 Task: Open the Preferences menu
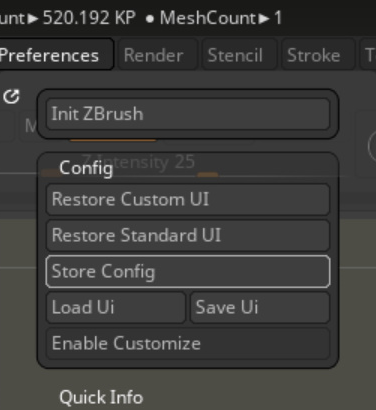pyautogui.click(x=55, y=55)
